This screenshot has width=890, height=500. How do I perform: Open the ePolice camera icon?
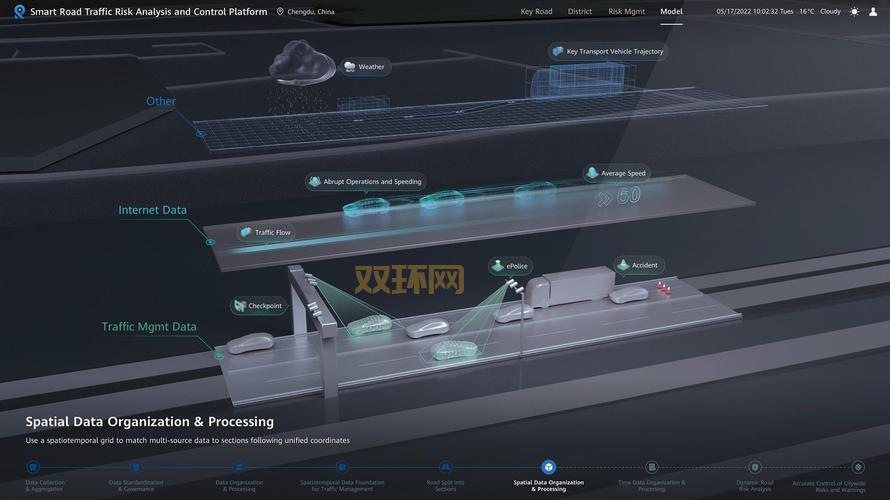point(497,266)
